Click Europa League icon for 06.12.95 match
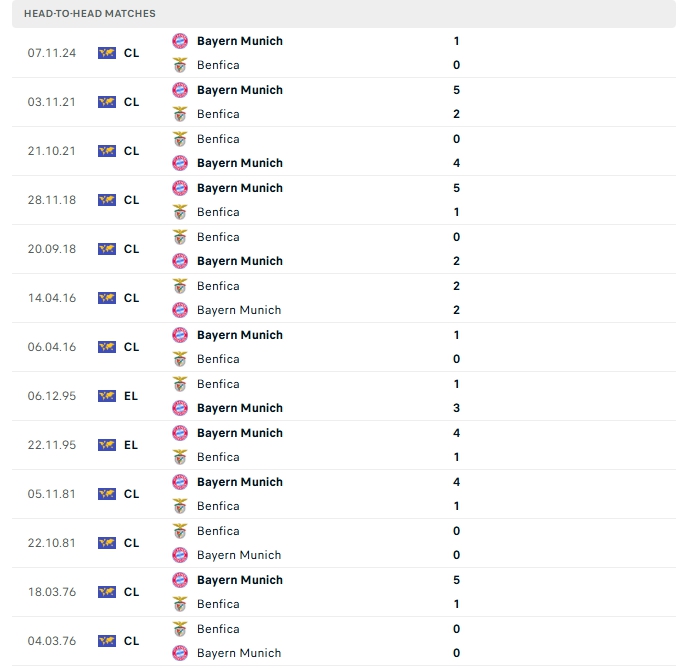The image size is (687, 669). point(107,396)
